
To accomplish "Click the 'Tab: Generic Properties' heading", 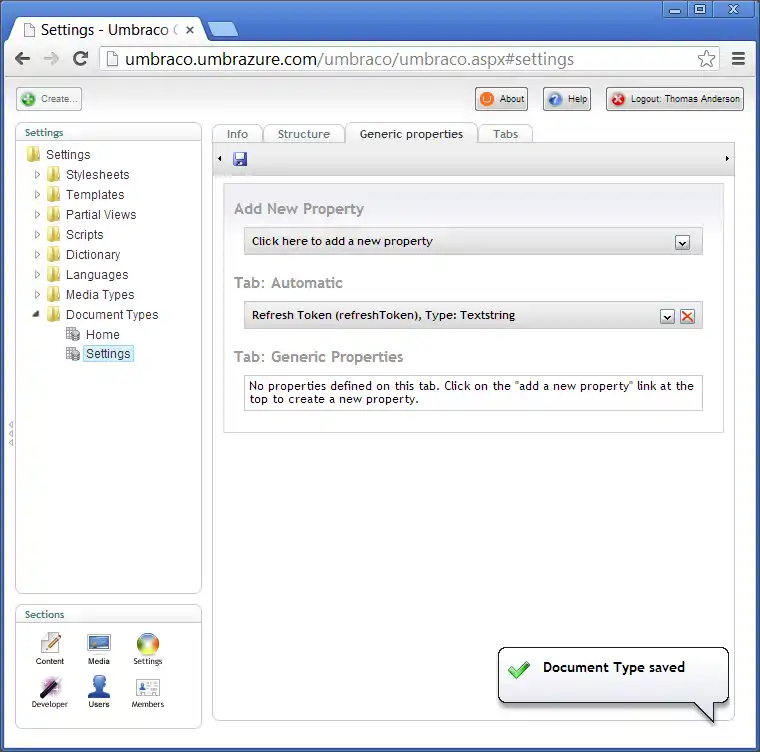I will [318, 357].
